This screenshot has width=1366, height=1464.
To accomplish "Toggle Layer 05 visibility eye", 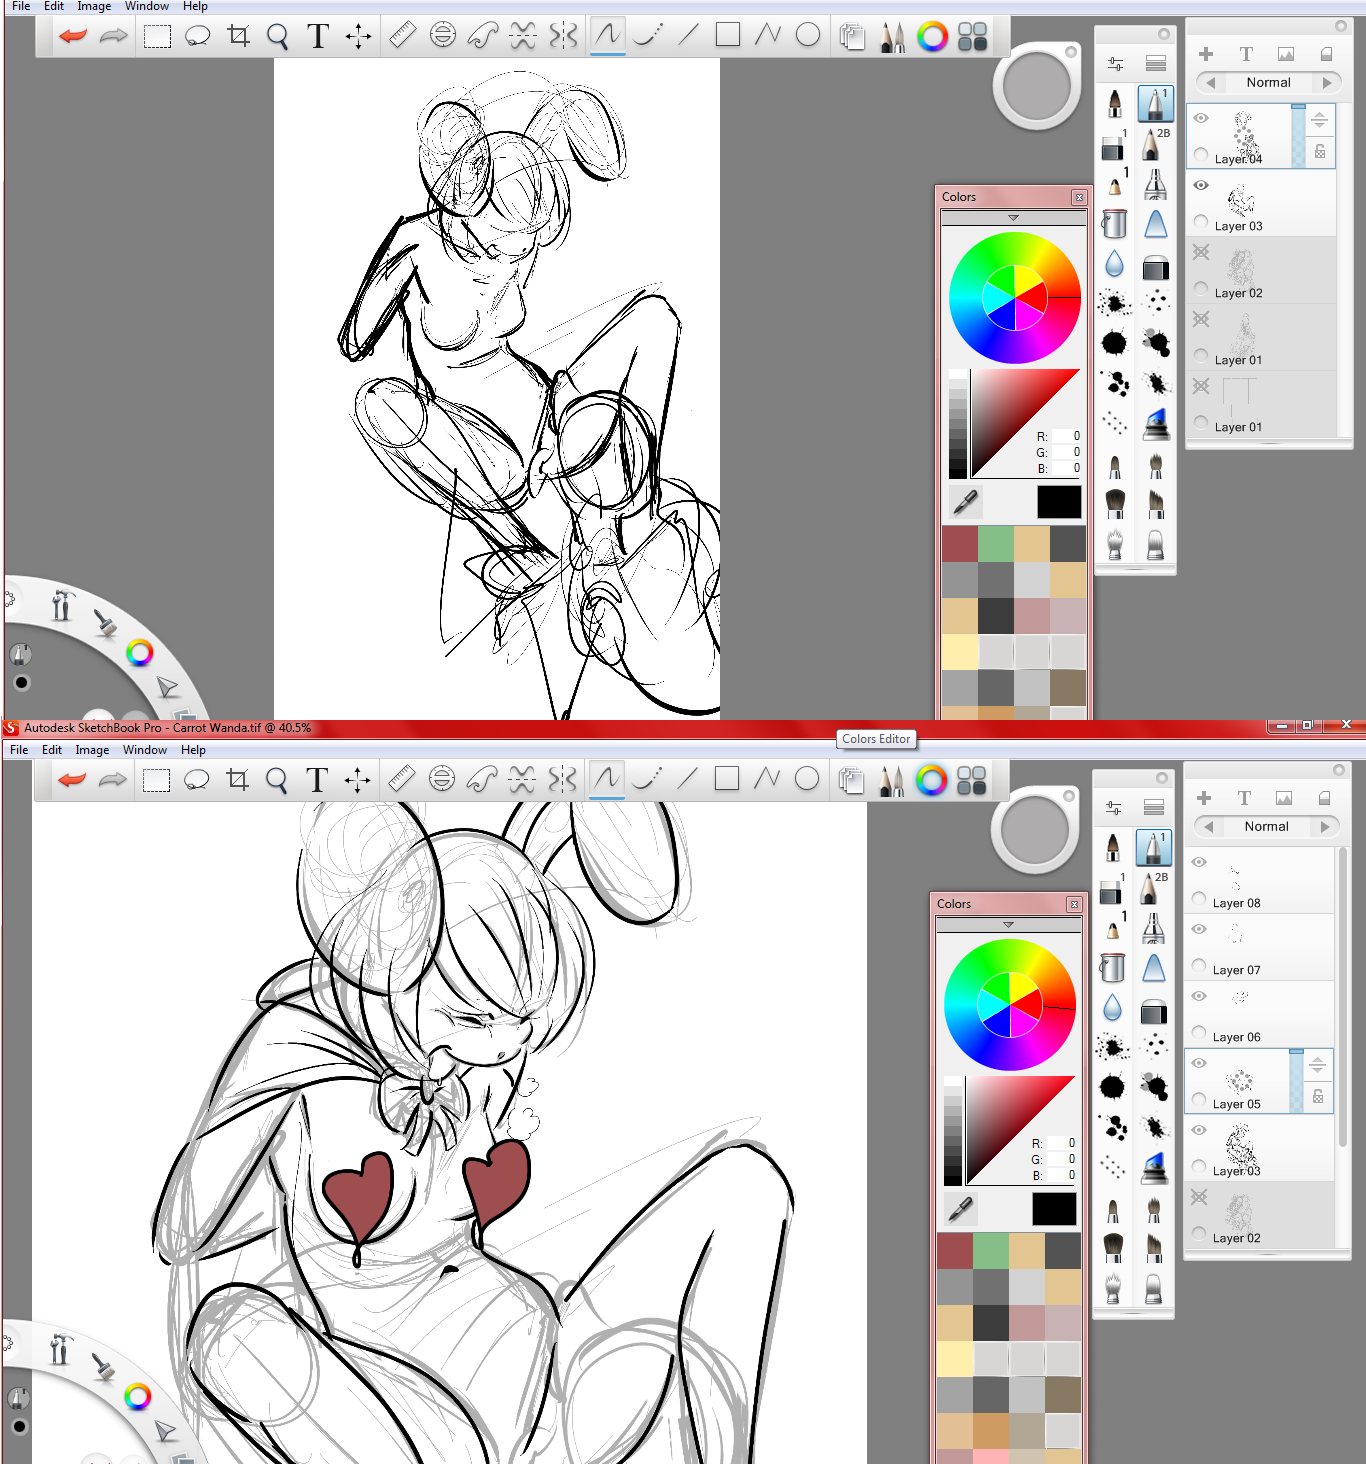I will [x=1199, y=1063].
